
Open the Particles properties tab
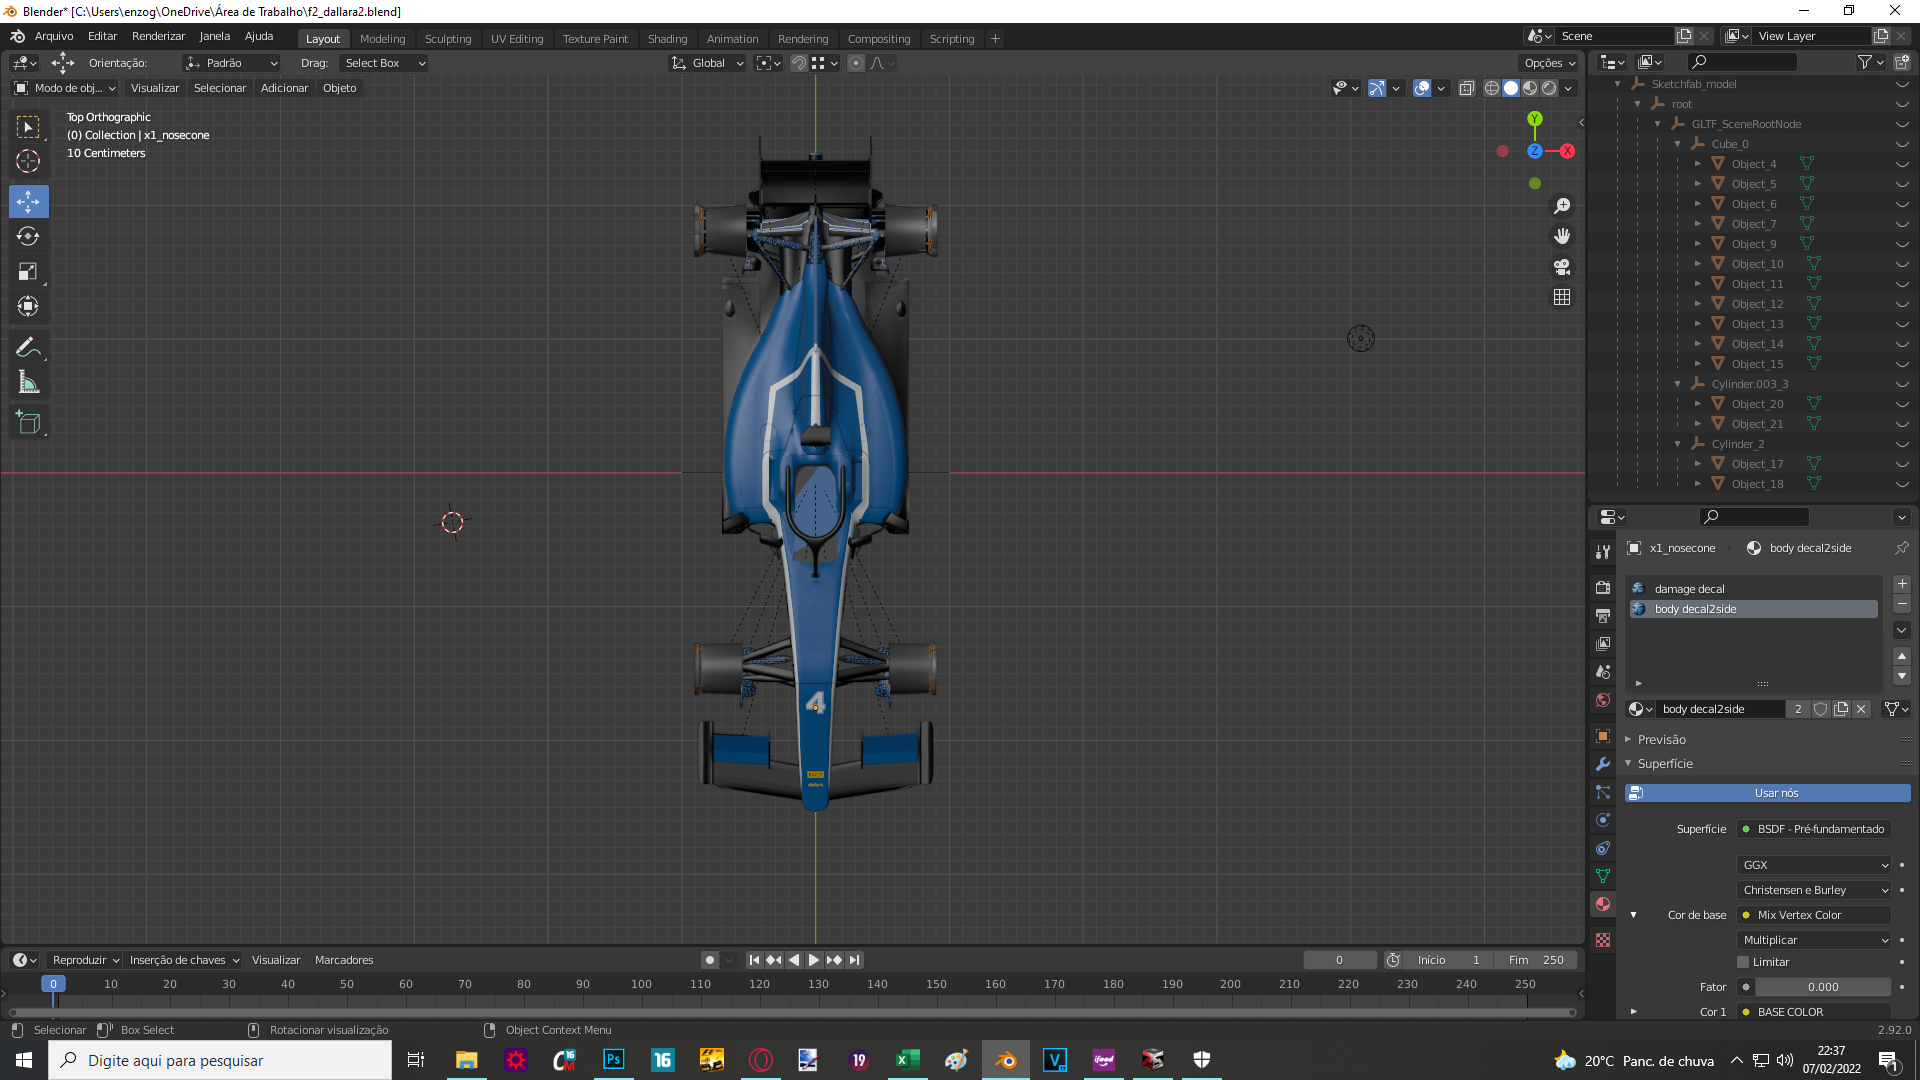click(1603, 792)
